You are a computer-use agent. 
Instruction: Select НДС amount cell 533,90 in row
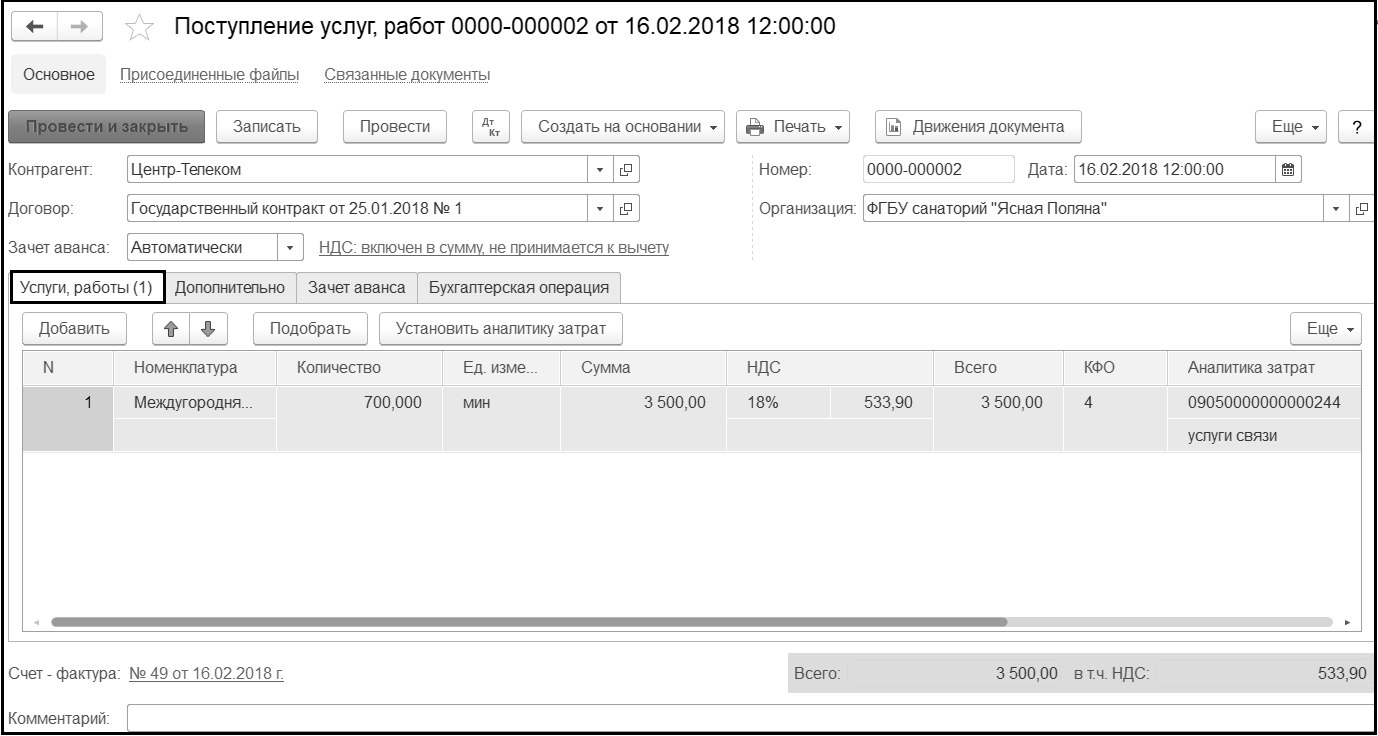pos(881,403)
